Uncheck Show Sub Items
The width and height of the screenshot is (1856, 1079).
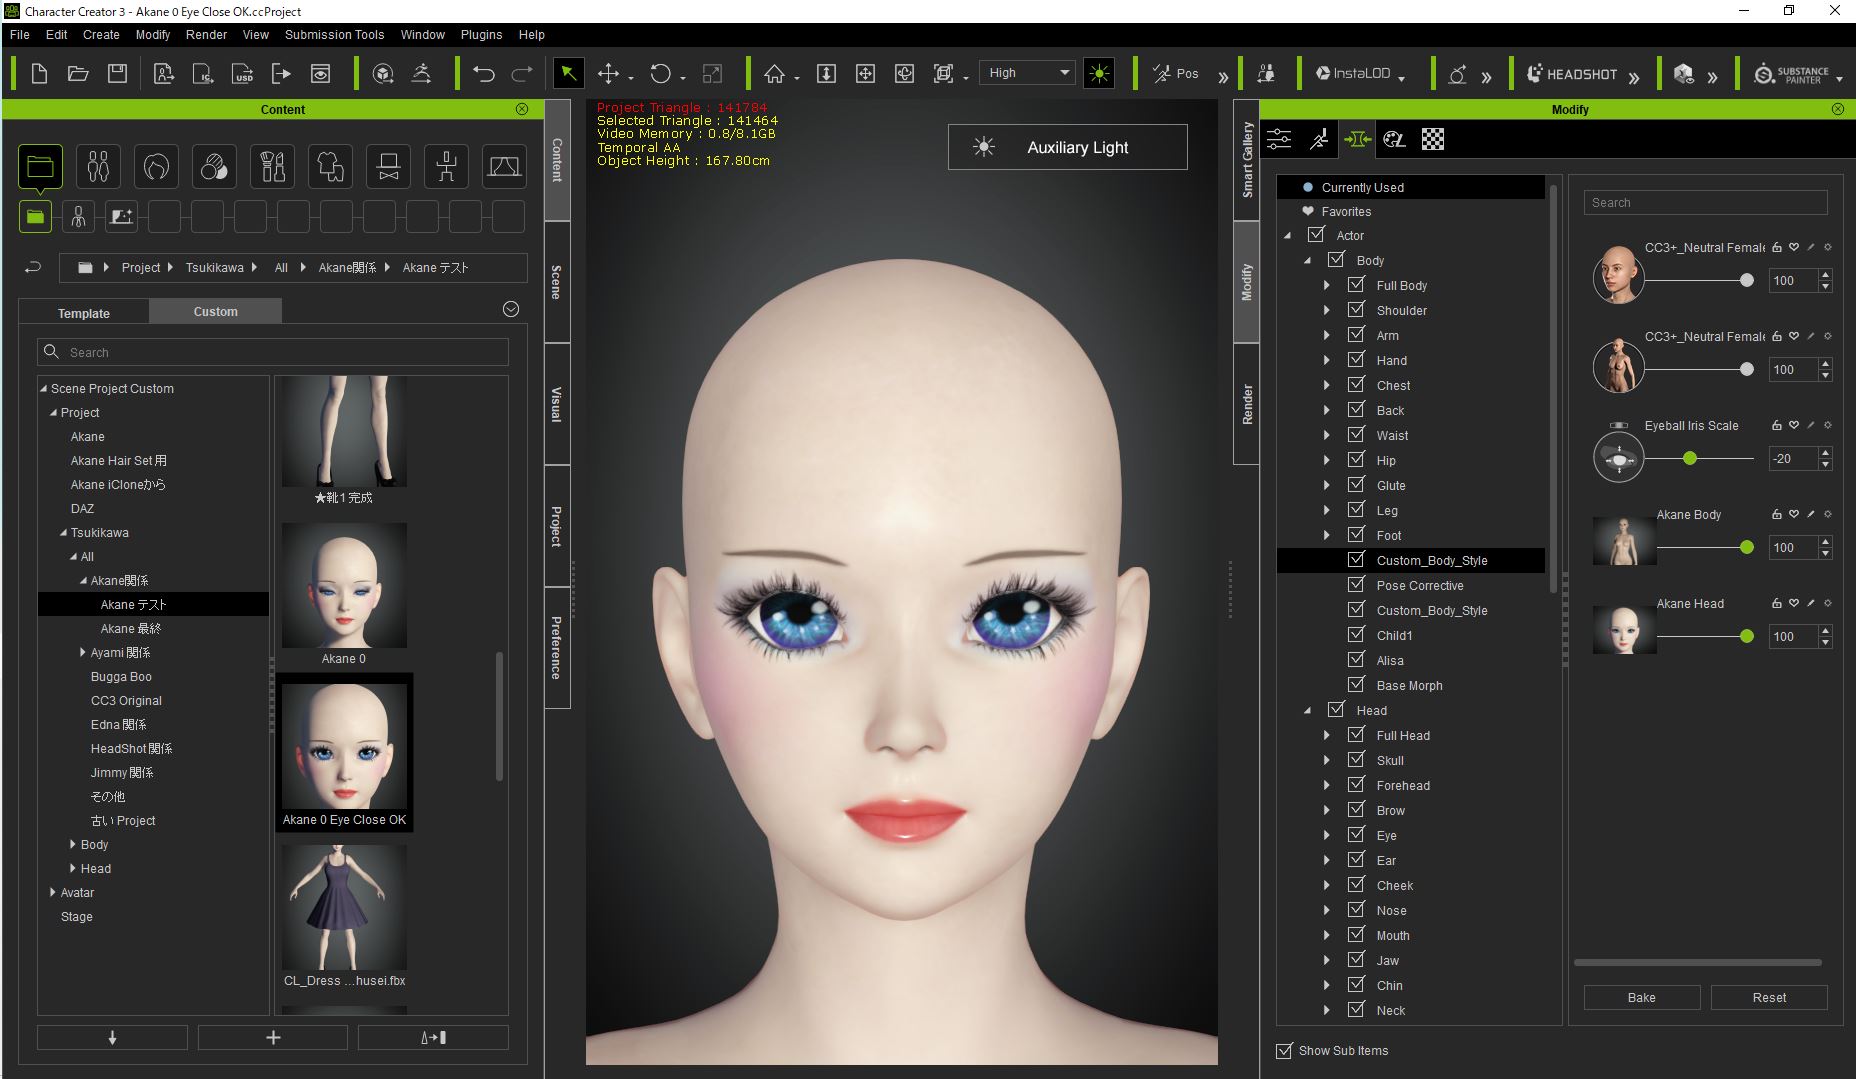pyautogui.click(x=1284, y=1051)
